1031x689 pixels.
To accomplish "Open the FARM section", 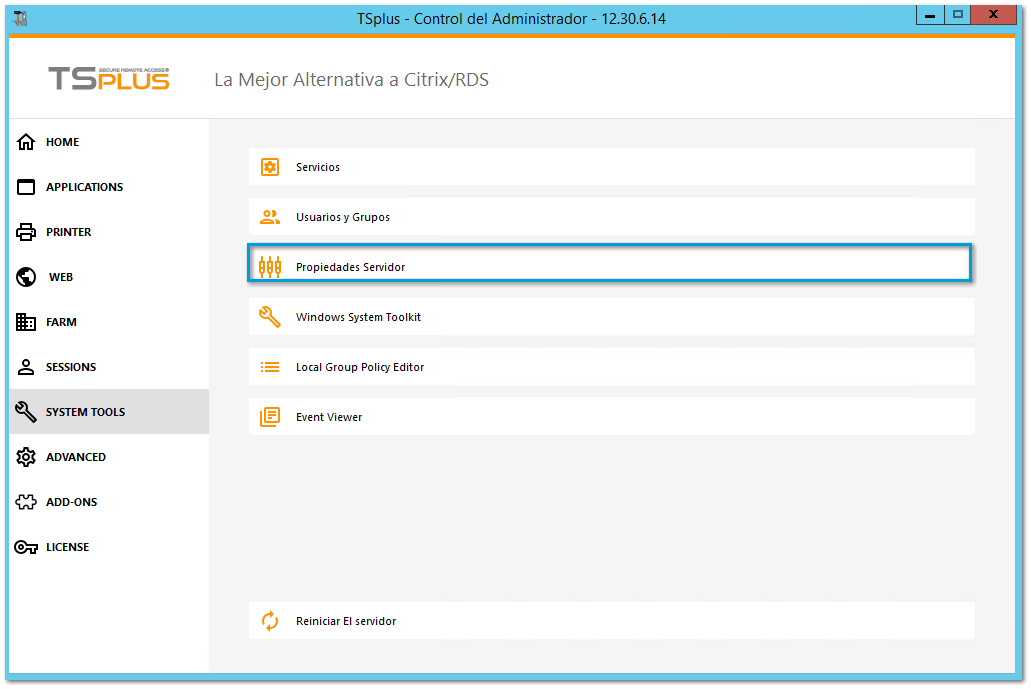I will pos(109,322).
